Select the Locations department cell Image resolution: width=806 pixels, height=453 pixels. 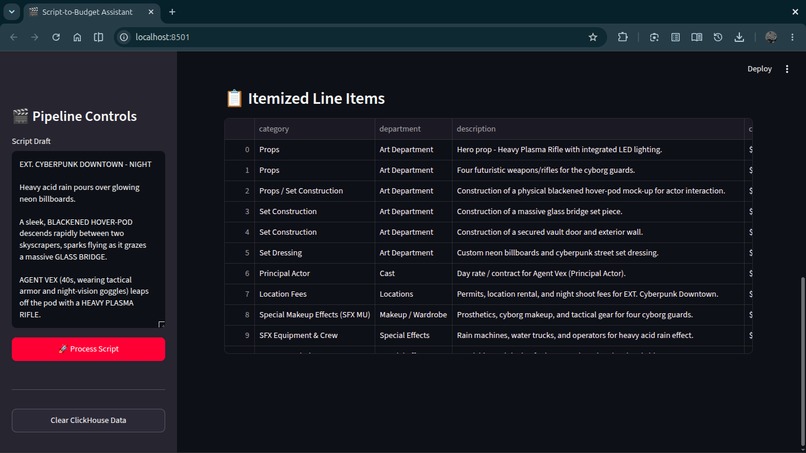[x=413, y=294]
